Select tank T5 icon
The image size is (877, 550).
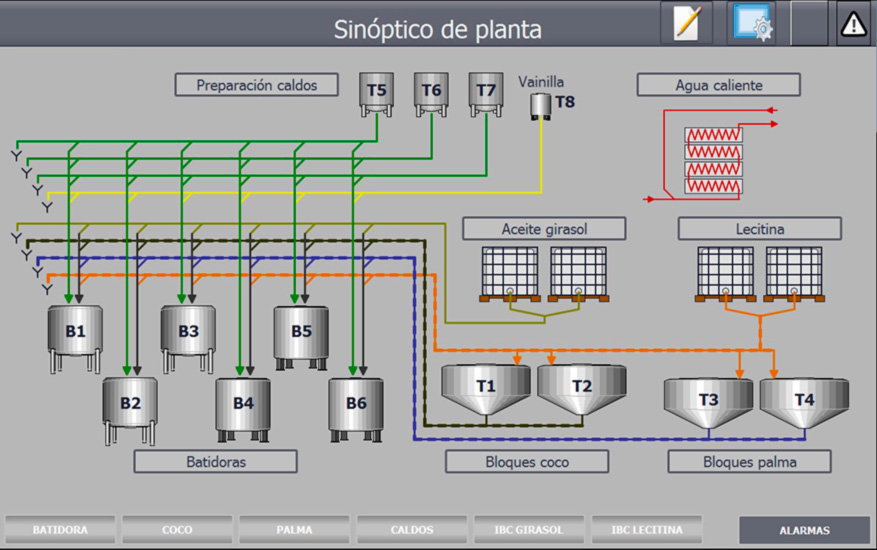[x=376, y=91]
